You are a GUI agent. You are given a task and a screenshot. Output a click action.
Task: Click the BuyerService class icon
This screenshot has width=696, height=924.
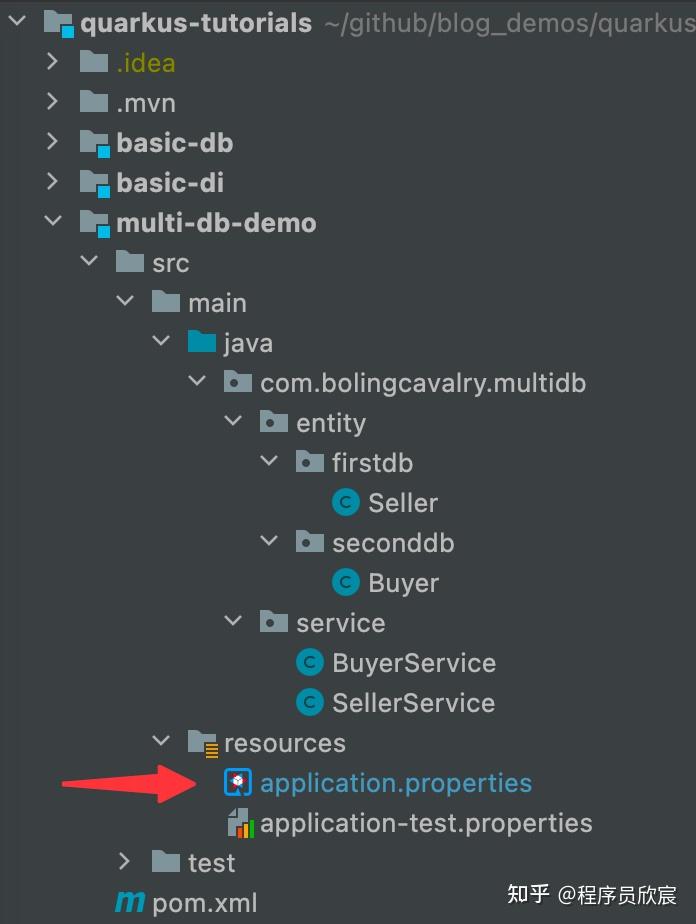310,663
